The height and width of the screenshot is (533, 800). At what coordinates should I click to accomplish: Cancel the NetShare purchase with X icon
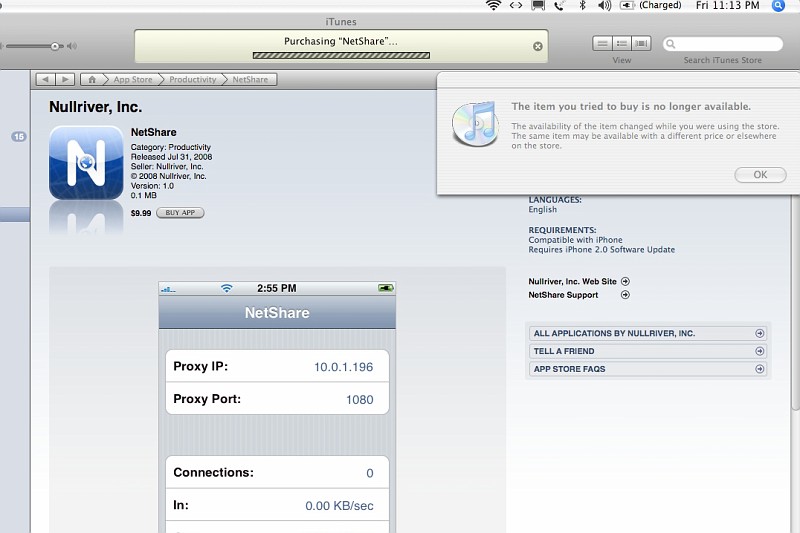[538, 46]
